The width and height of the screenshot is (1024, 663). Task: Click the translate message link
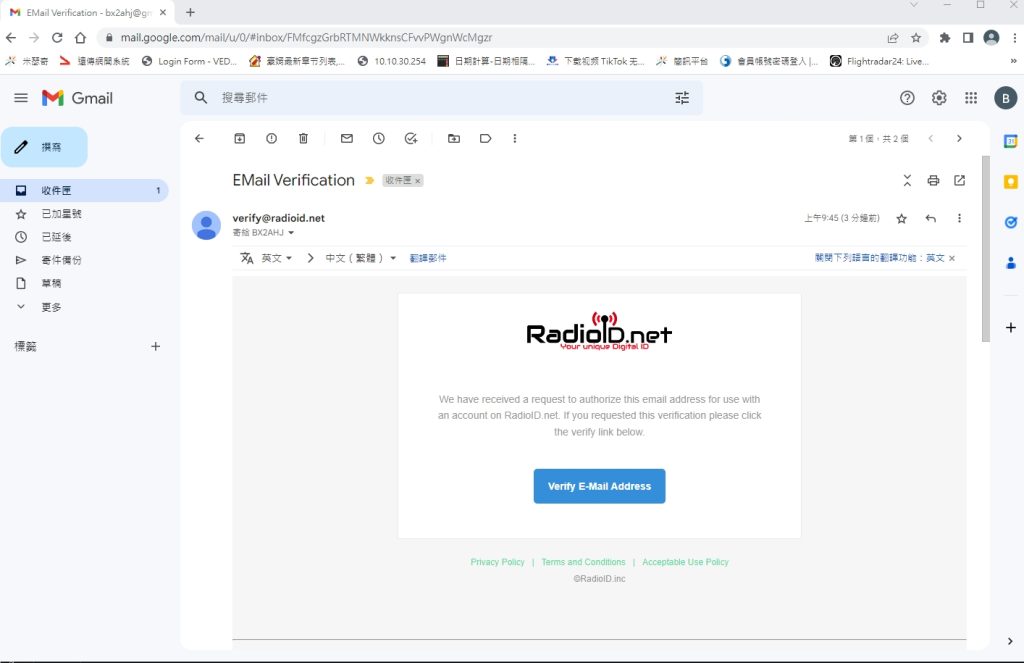pos(428,258)
